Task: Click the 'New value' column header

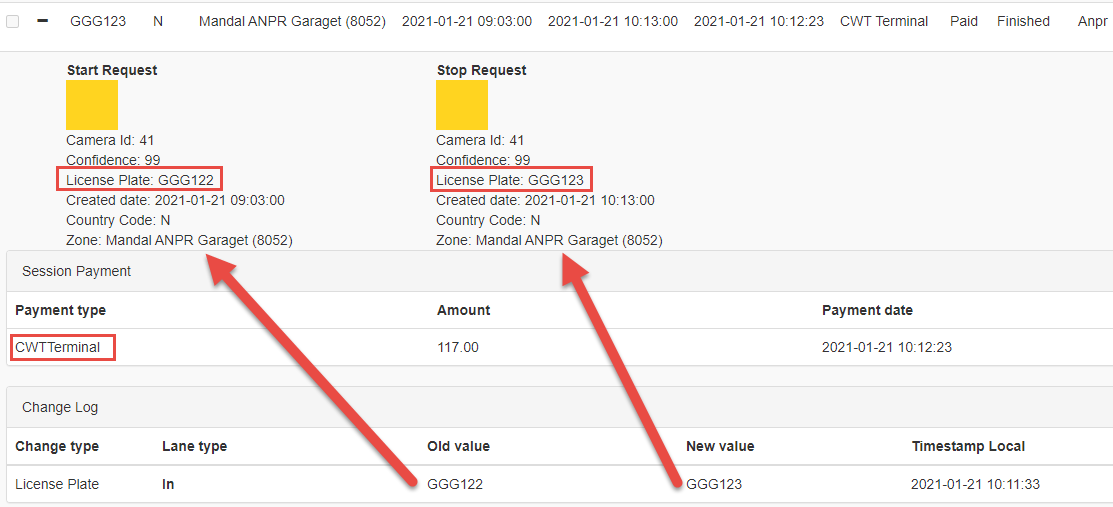Action: (x=720, y=447)
